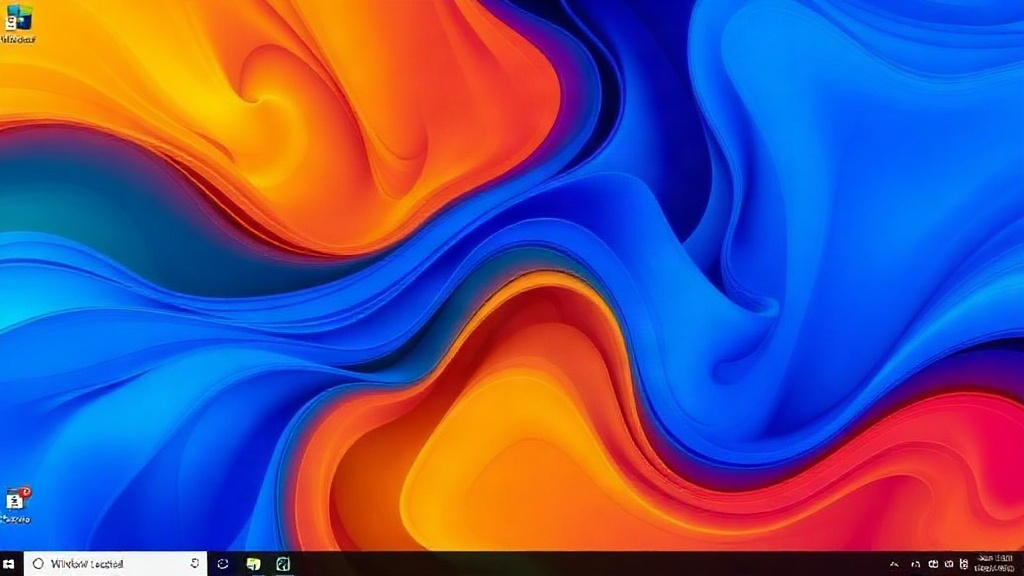
Task: Click into the taskbar search box
Action: [x=116, y=564]
